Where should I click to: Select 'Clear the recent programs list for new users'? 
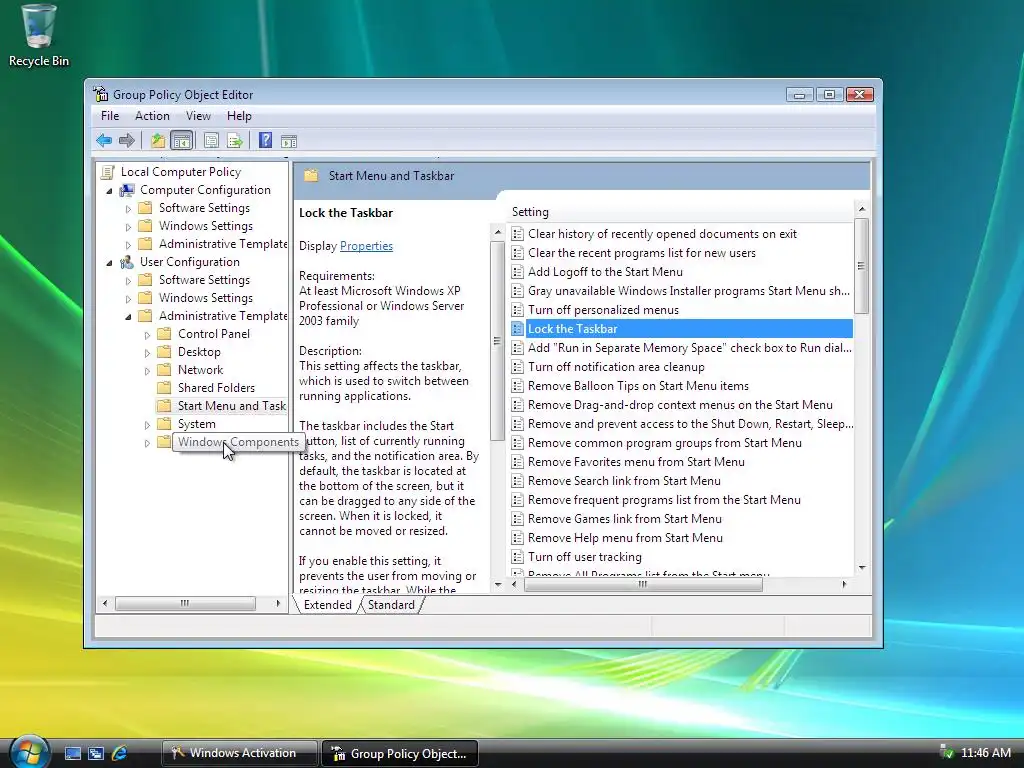tap(641, 253)
